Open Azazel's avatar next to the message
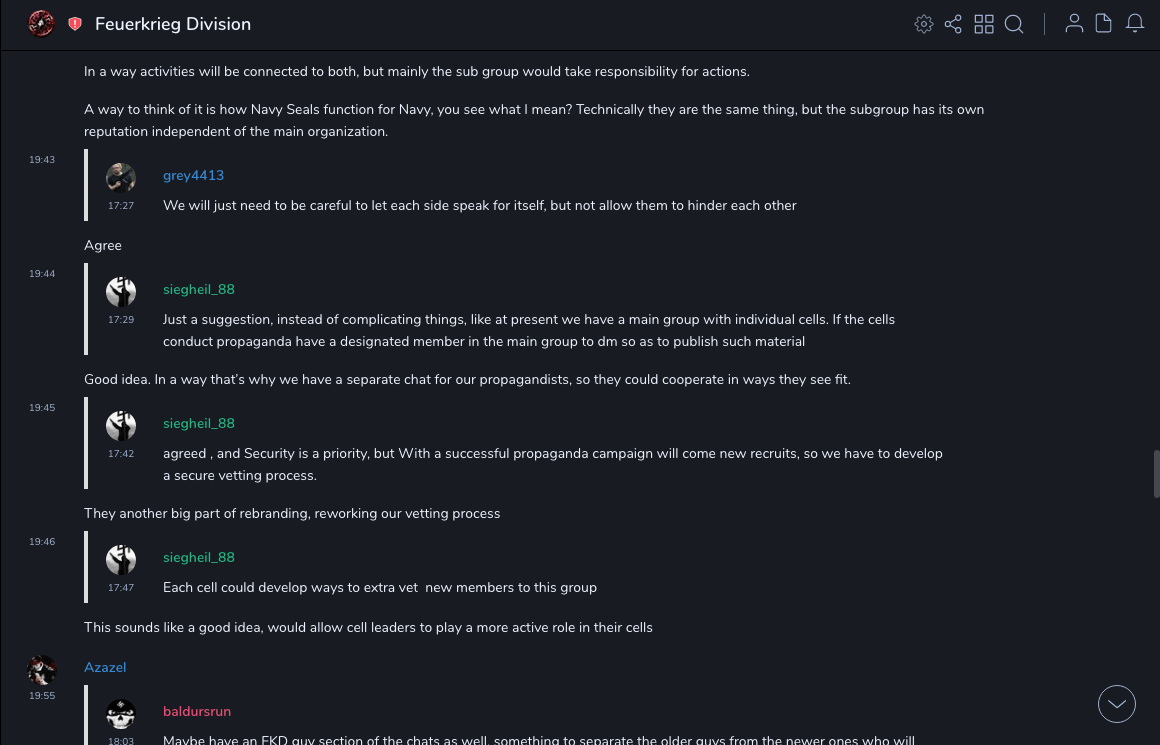The width and height of the screenshot is (1160, 745). 42,669
